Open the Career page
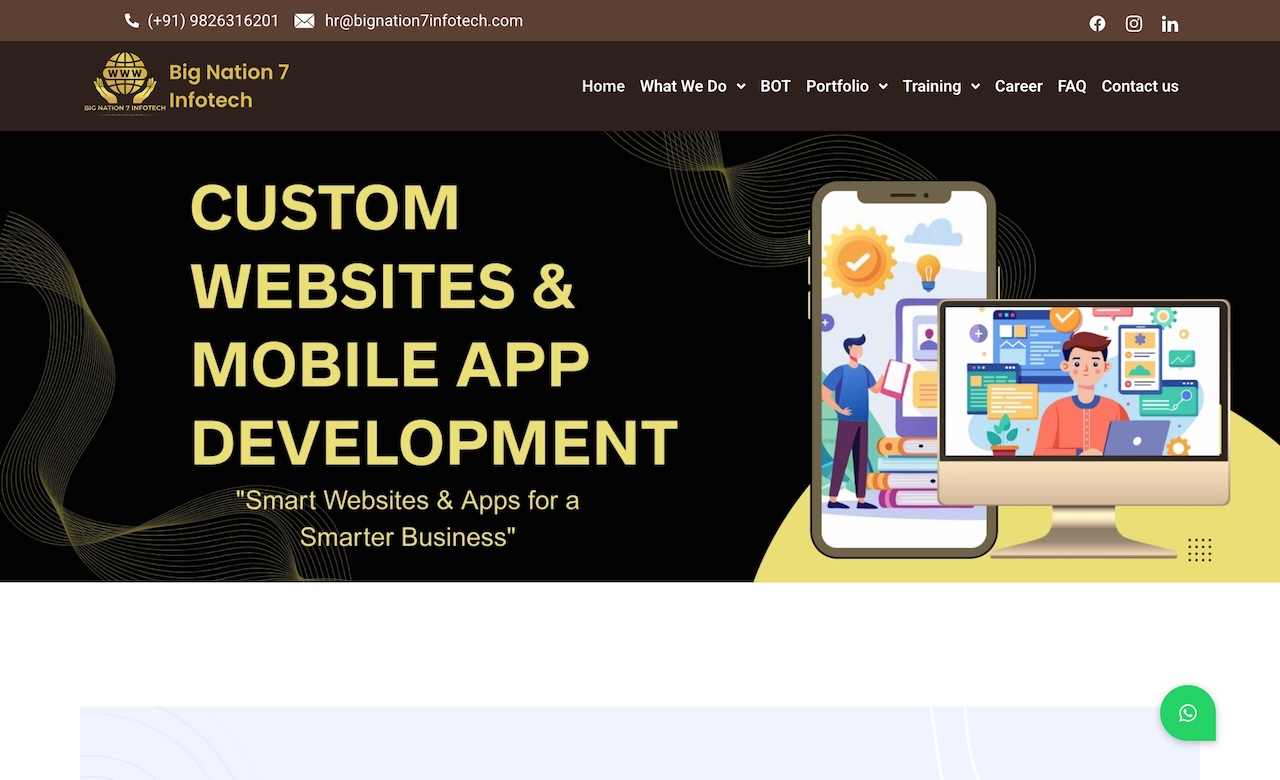 click(x=1018, y=86)
